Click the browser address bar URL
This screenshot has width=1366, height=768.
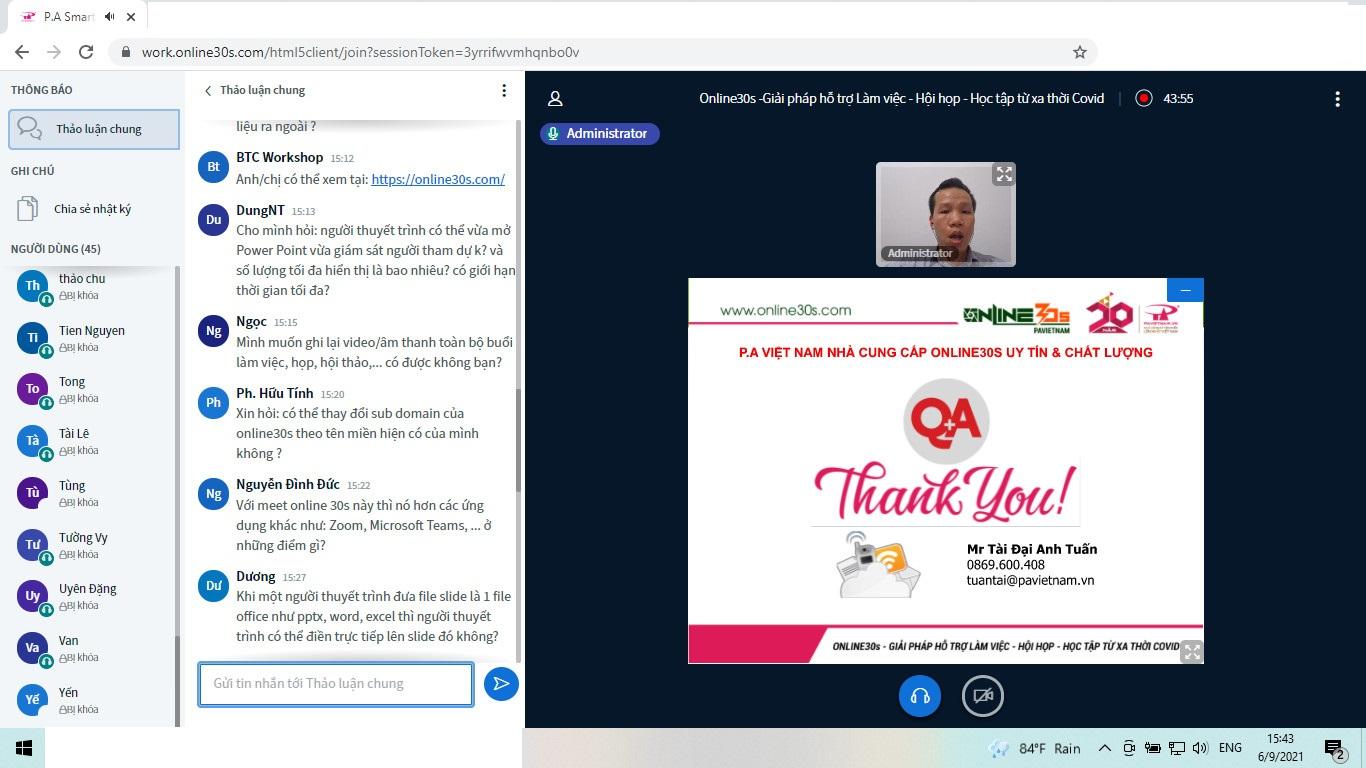pos(360,52)
